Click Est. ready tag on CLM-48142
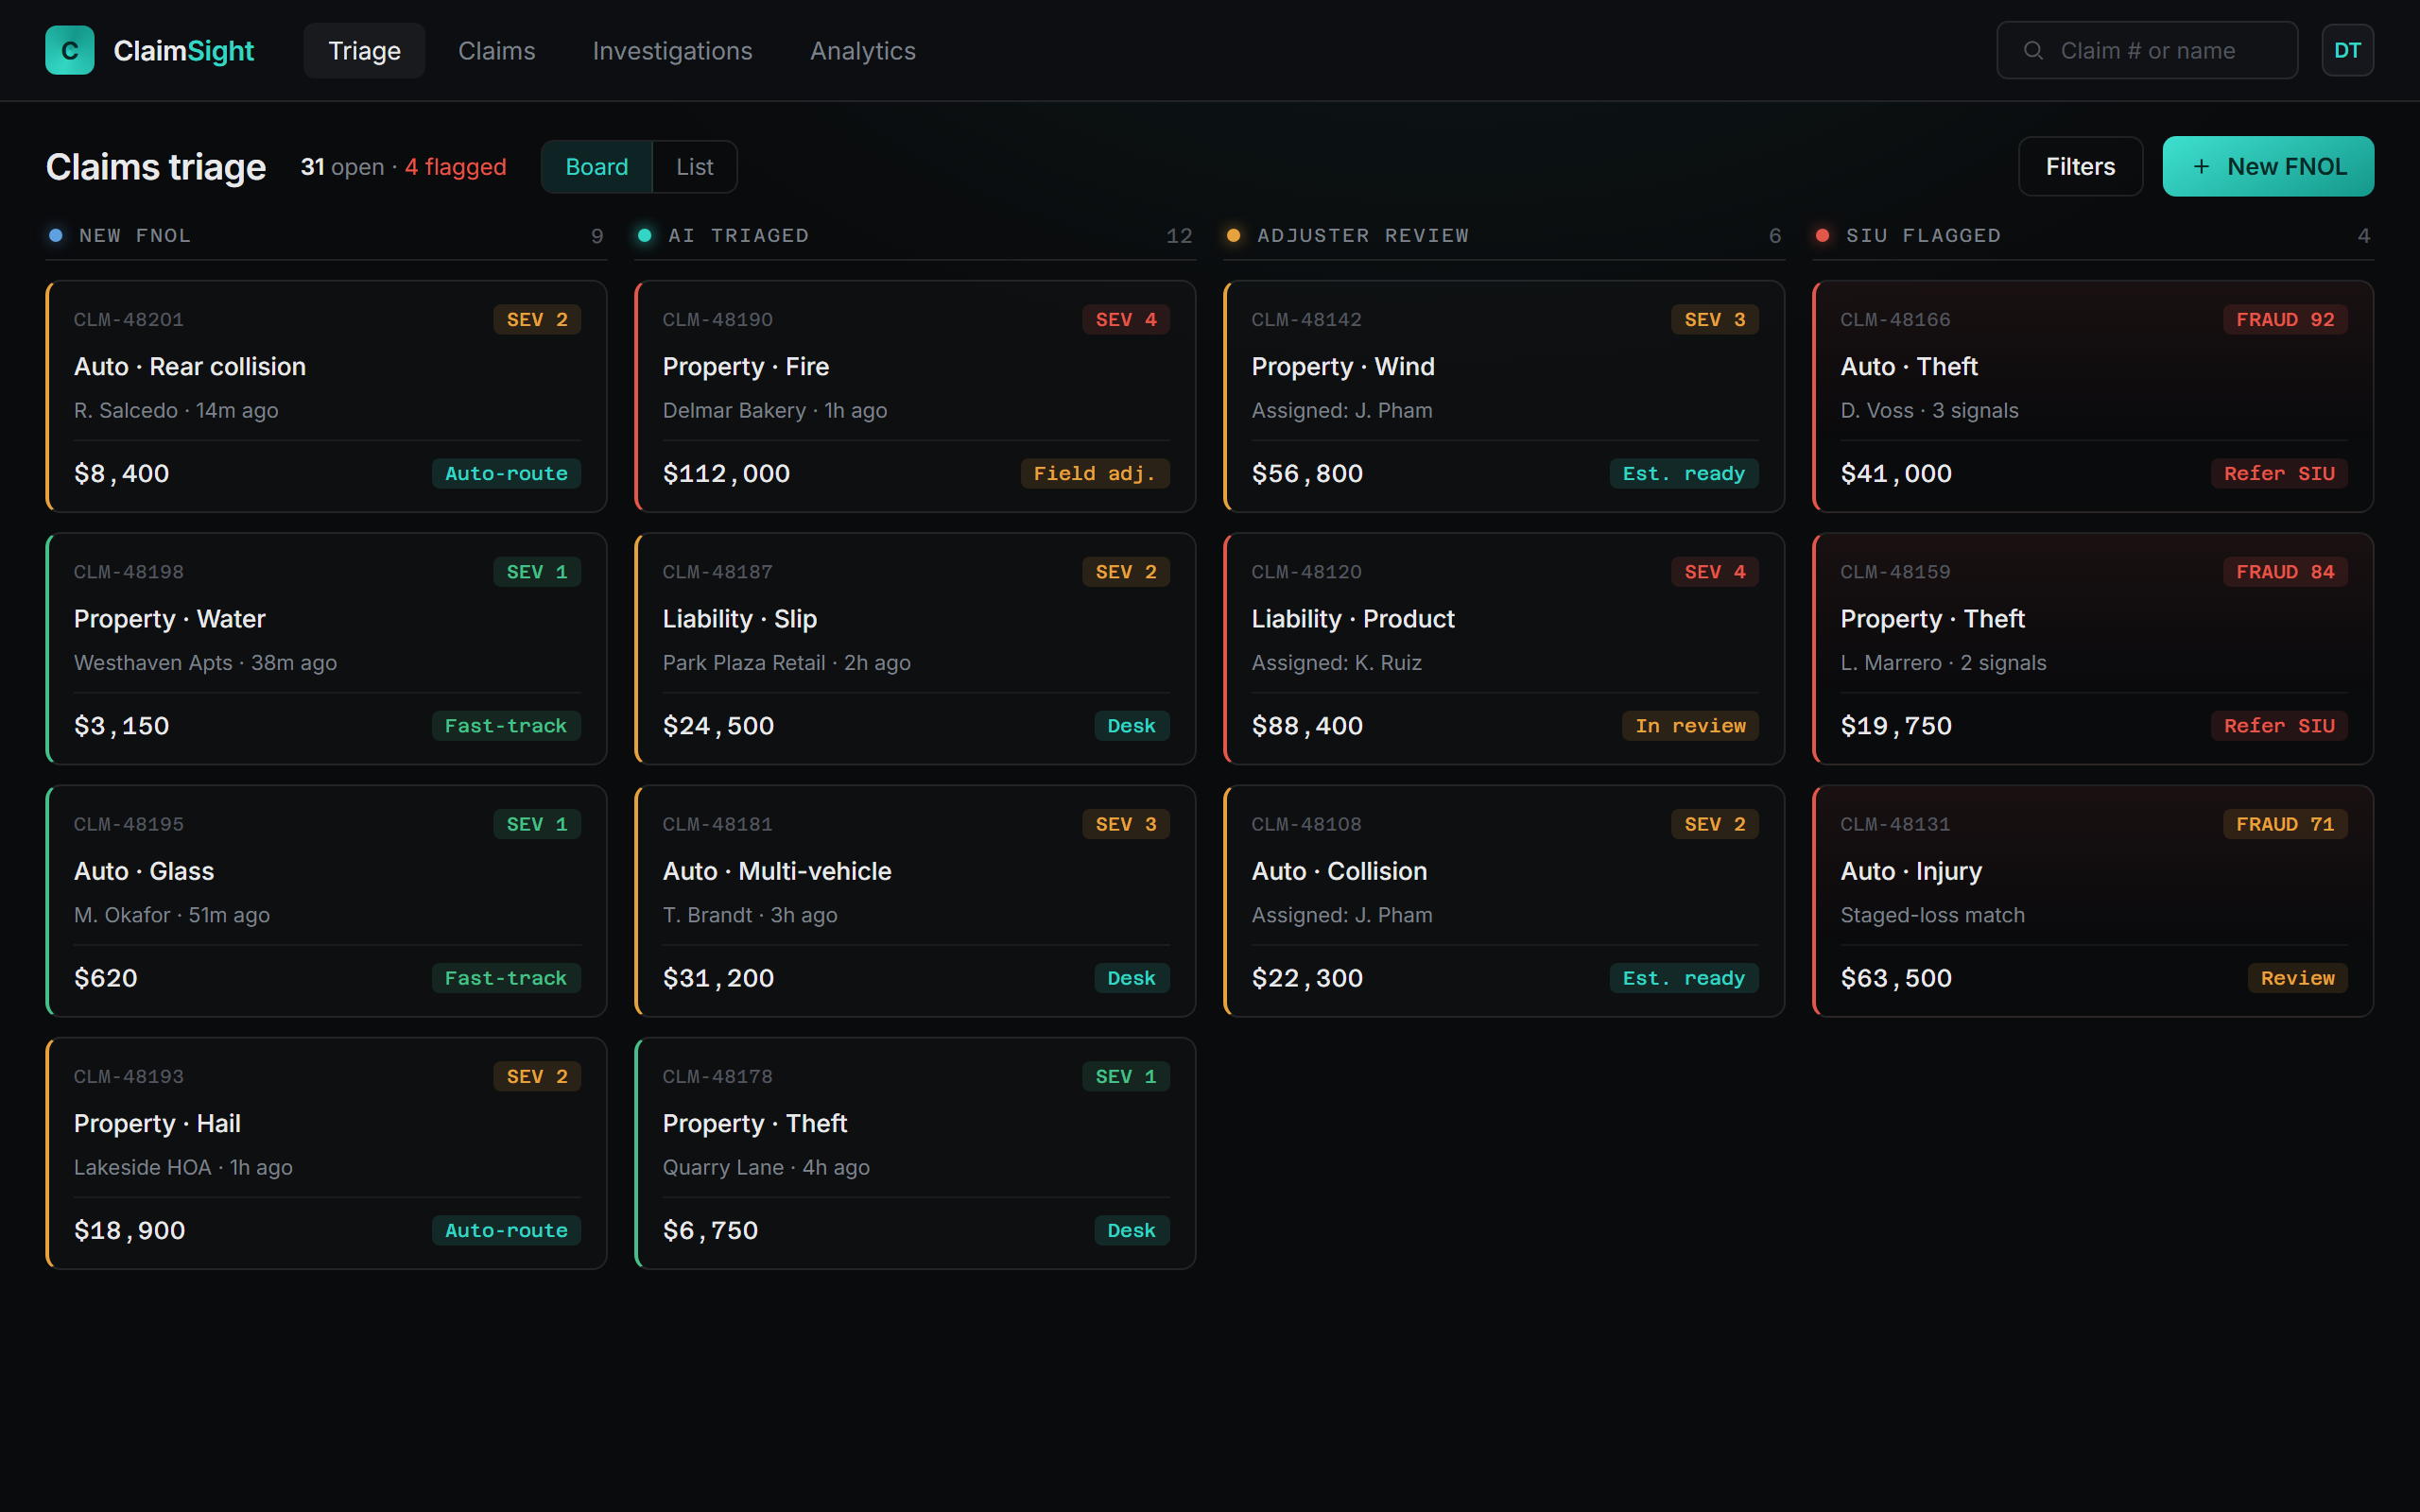This screenshot has width=2420, height=1512. [x=1684, y=474]
